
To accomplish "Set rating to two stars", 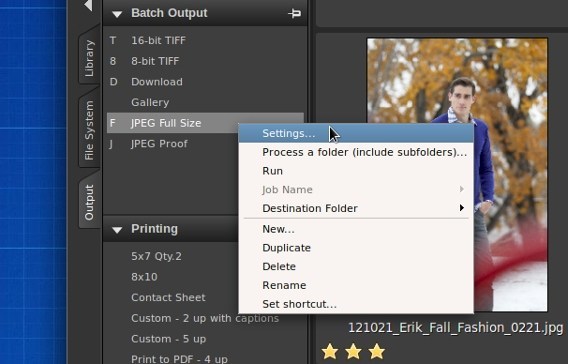I will (x=353, y=351).
